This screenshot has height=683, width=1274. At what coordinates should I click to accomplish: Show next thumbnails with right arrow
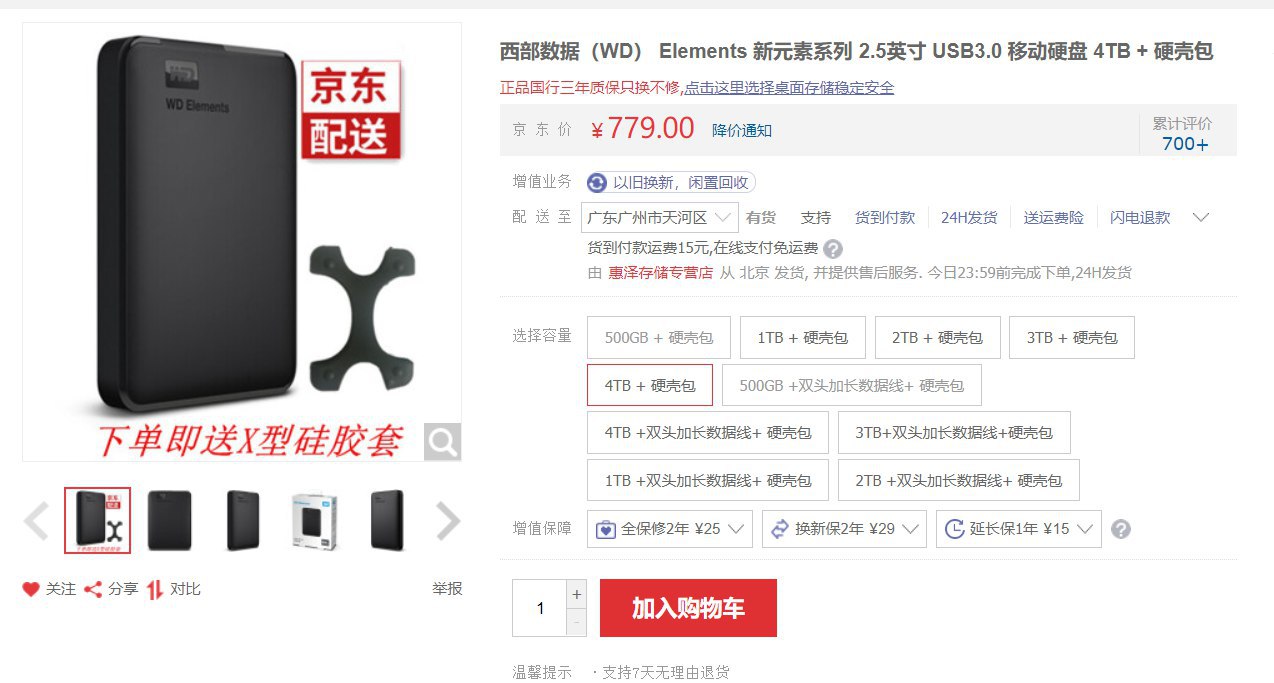tap(448, 521)
